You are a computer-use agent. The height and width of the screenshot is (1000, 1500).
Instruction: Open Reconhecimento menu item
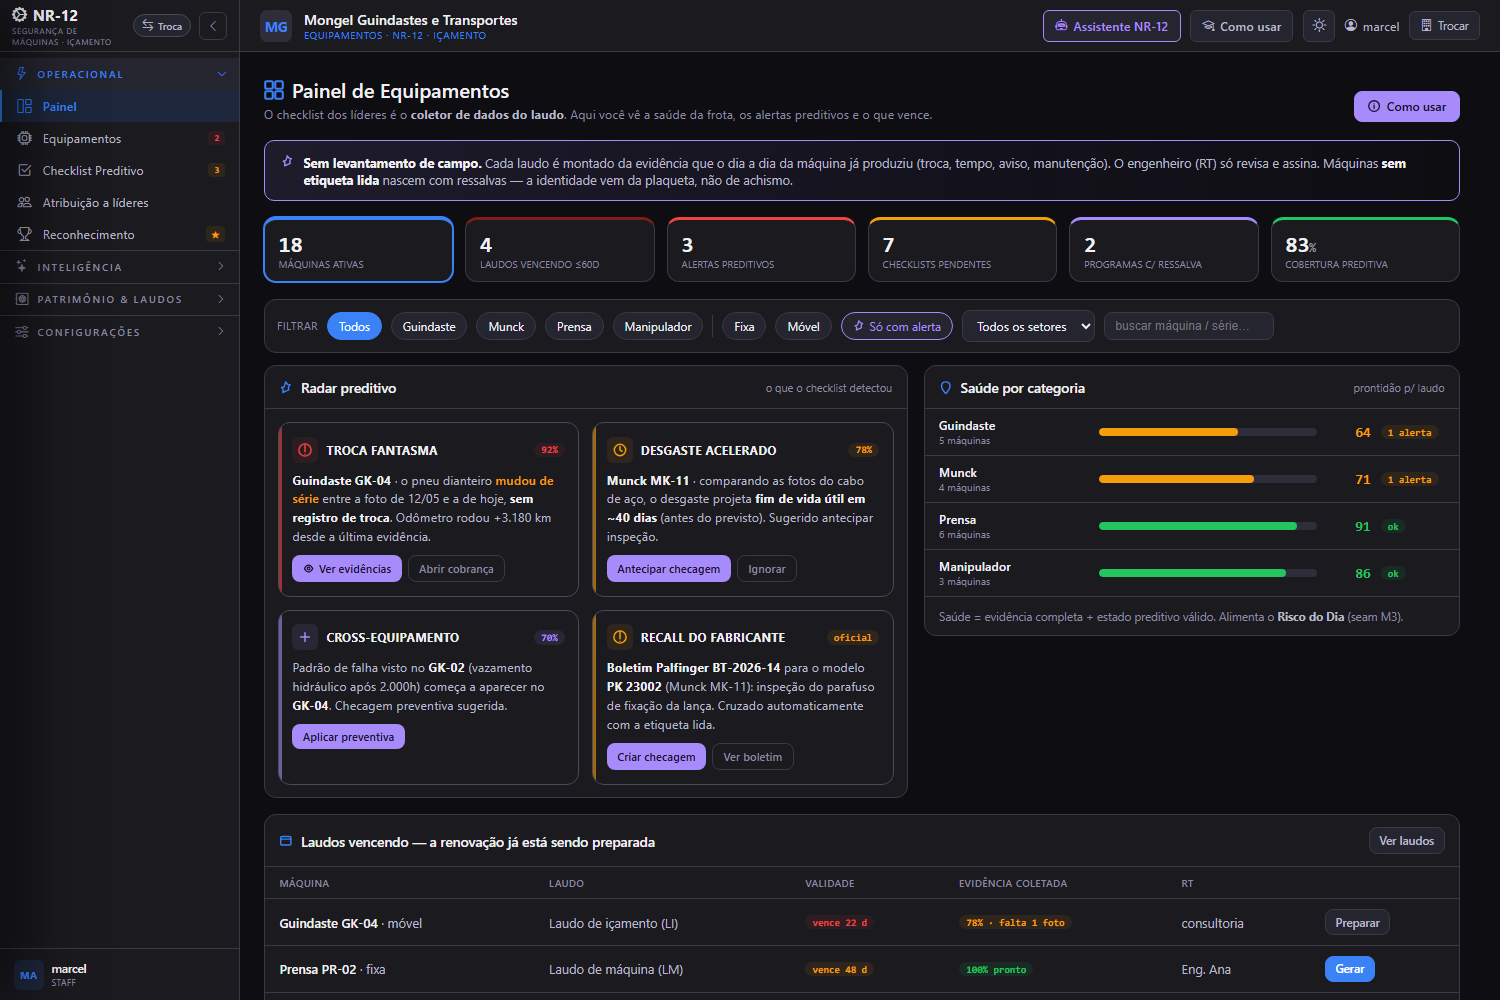[120, 234]
